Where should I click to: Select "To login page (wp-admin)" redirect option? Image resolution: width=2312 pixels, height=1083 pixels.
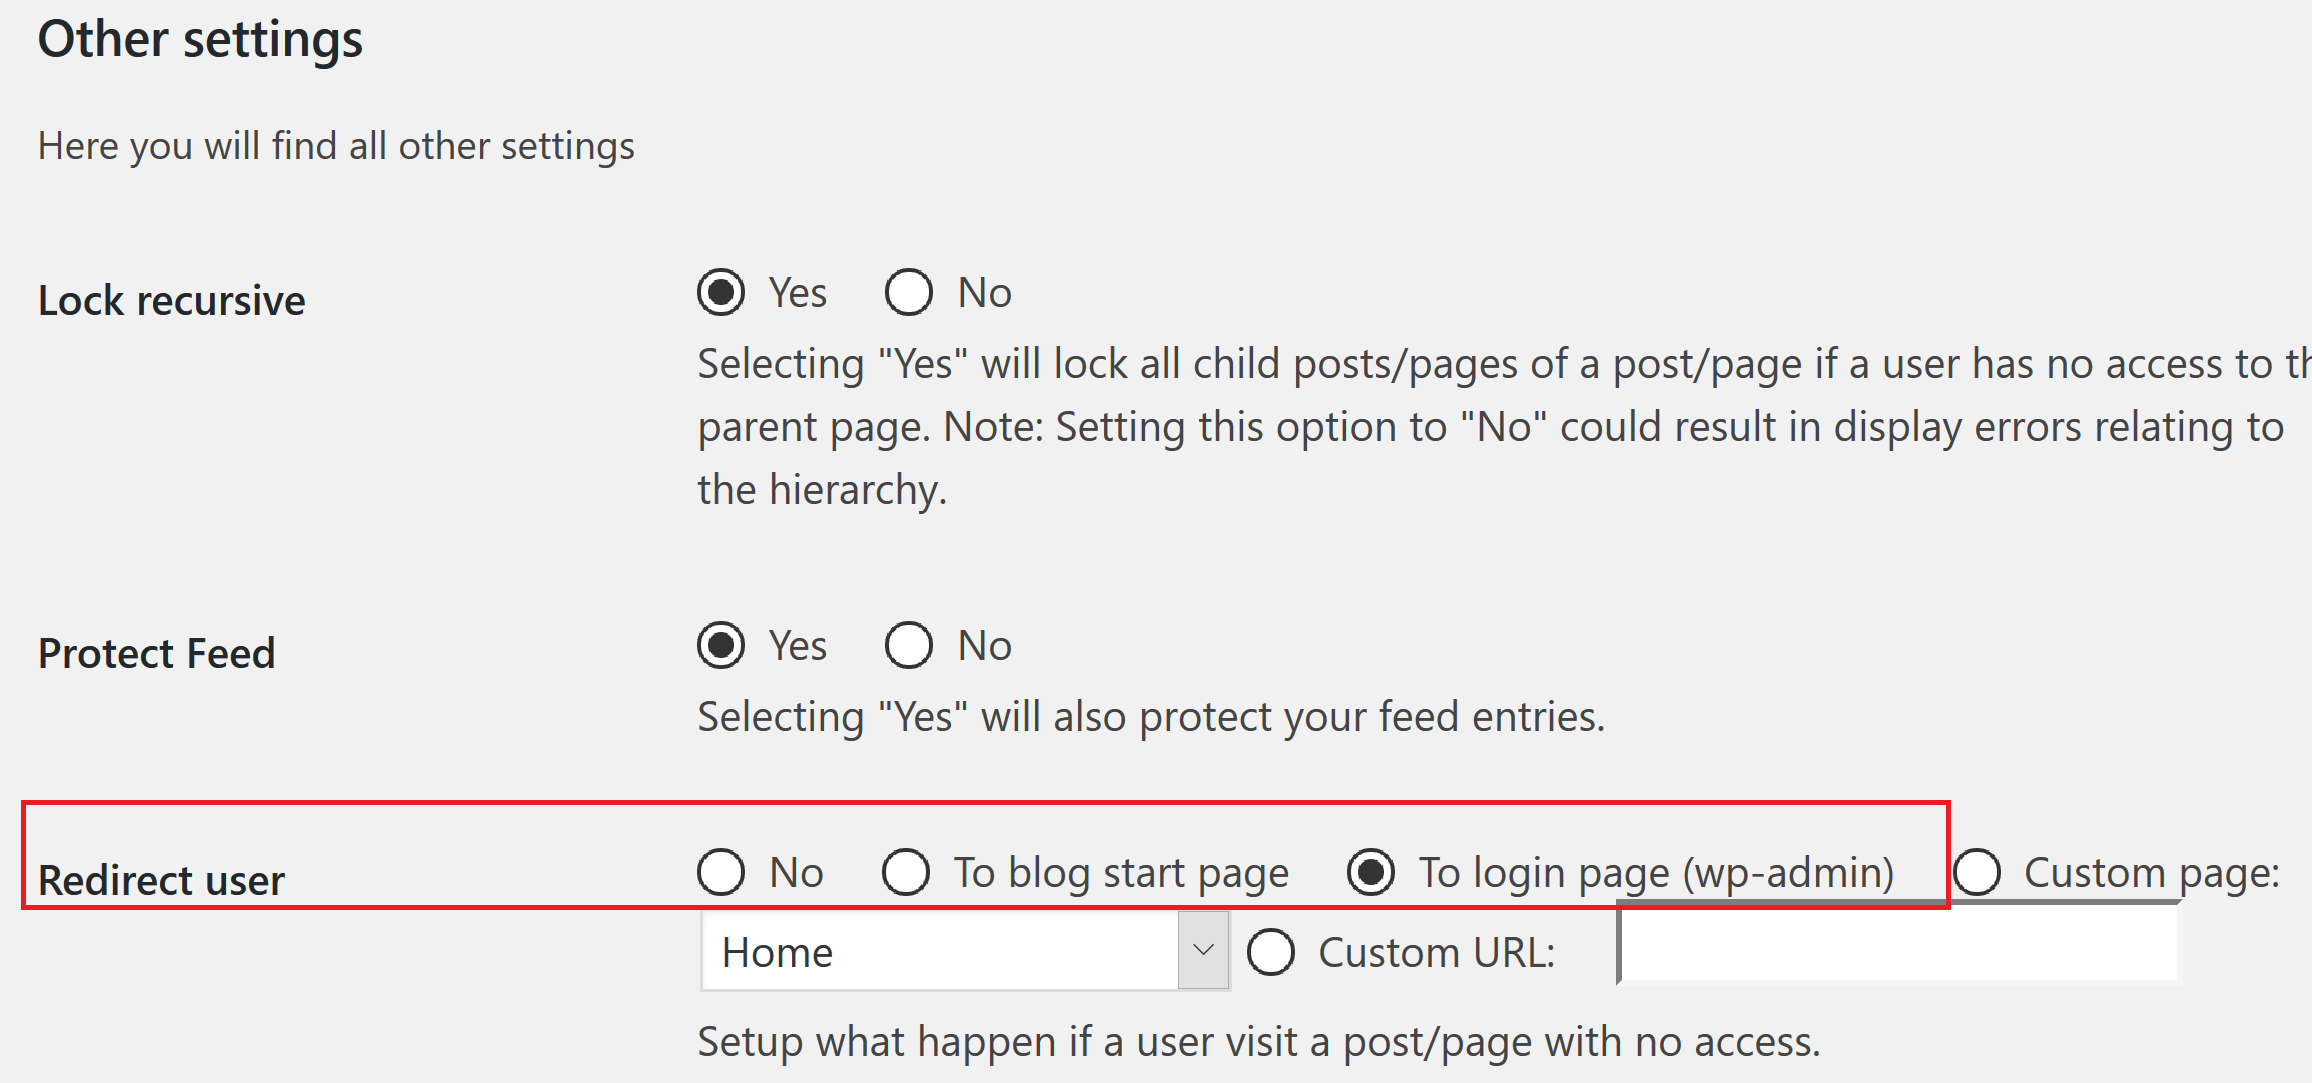(x=1371, y=872)
